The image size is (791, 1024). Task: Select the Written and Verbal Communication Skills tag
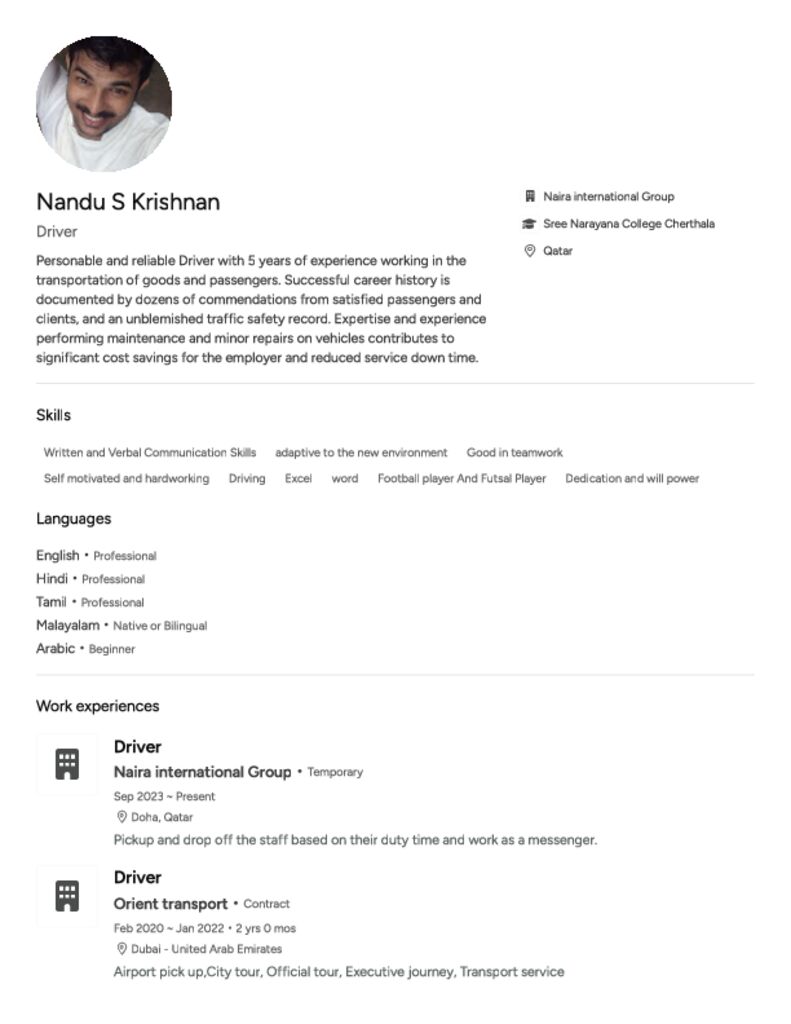[150, 453]
